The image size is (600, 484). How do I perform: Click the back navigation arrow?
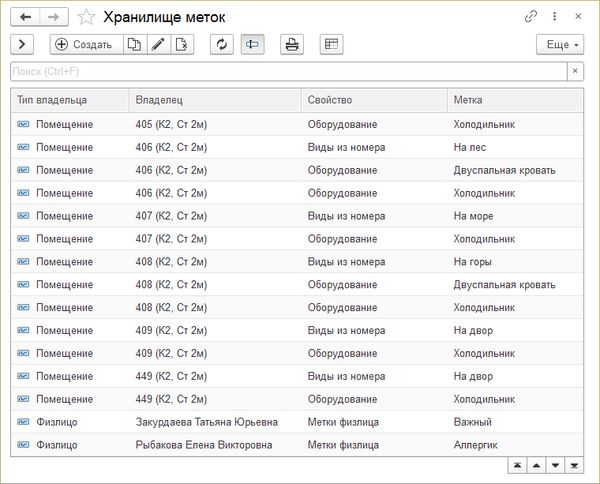tap(24, 16)
